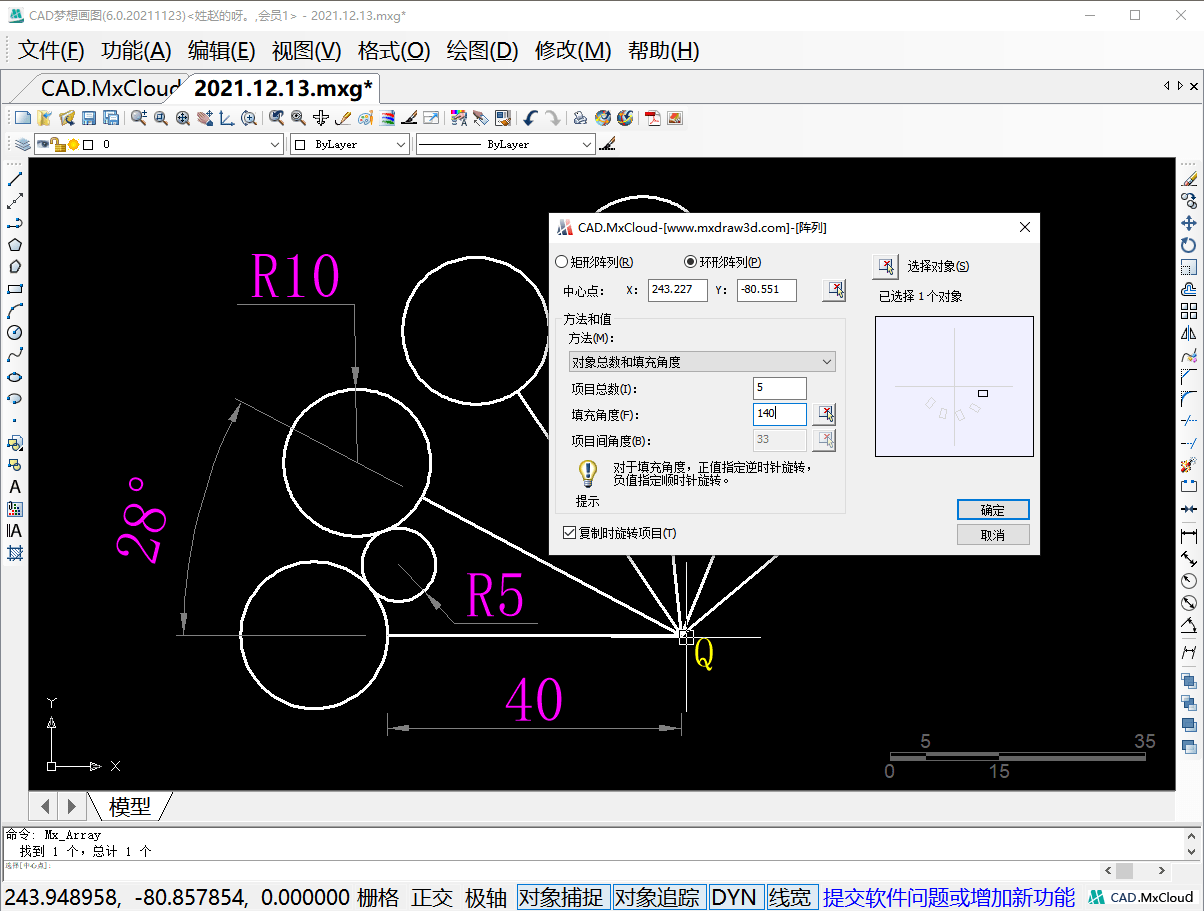The image size is (1204, 911).
Task: Select the 环形阵列 radio button
Action: coord(689,262)
